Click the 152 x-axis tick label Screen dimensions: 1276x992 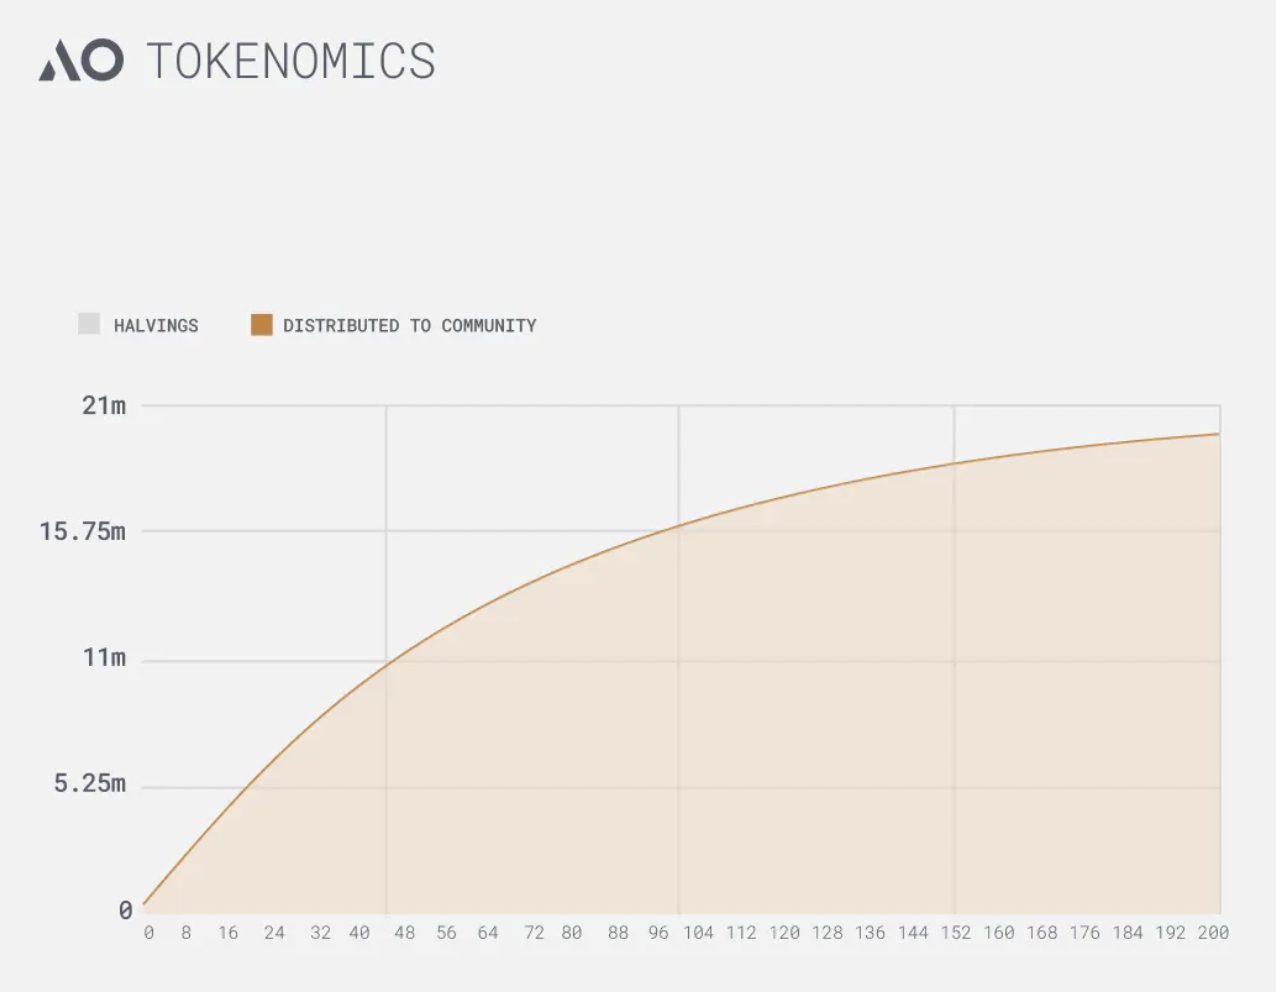(x=955, y=933)
